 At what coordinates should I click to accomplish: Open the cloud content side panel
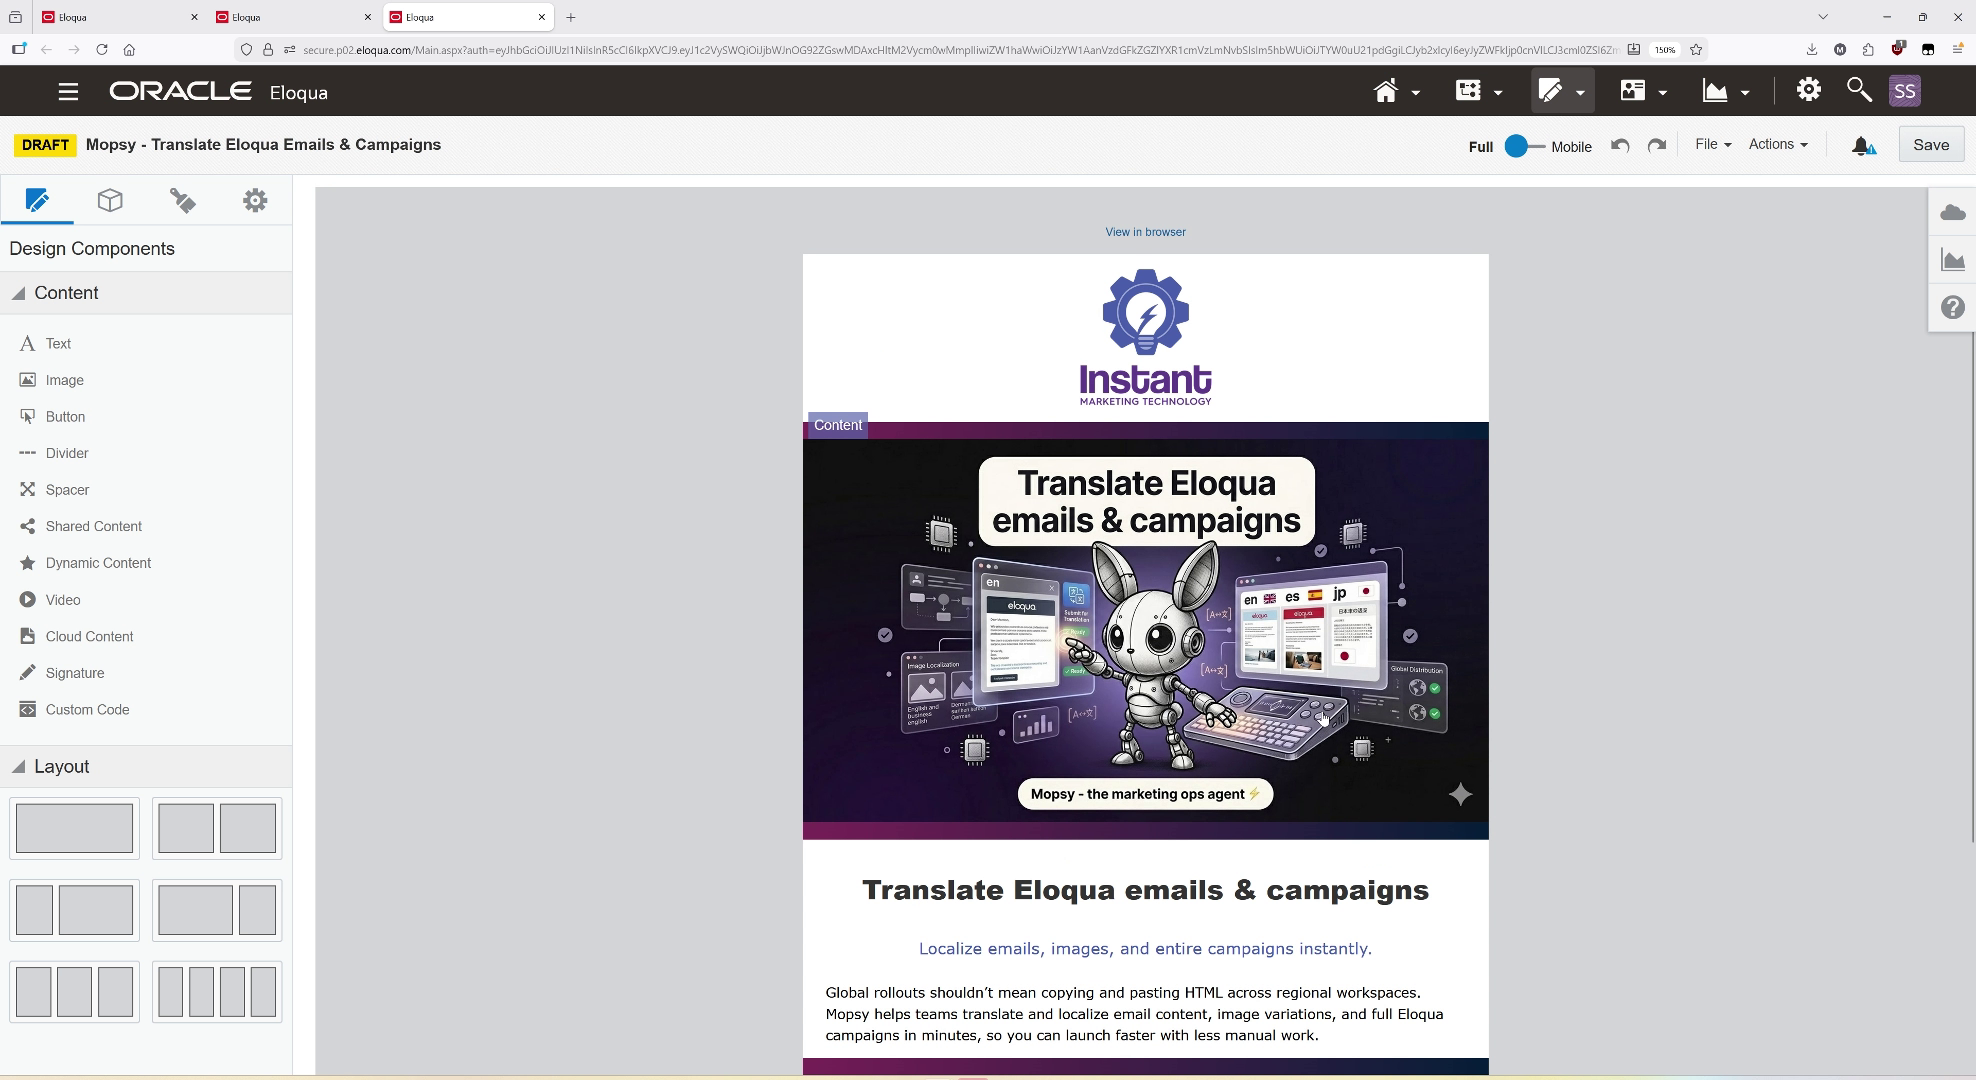(x=1952, y=212)
